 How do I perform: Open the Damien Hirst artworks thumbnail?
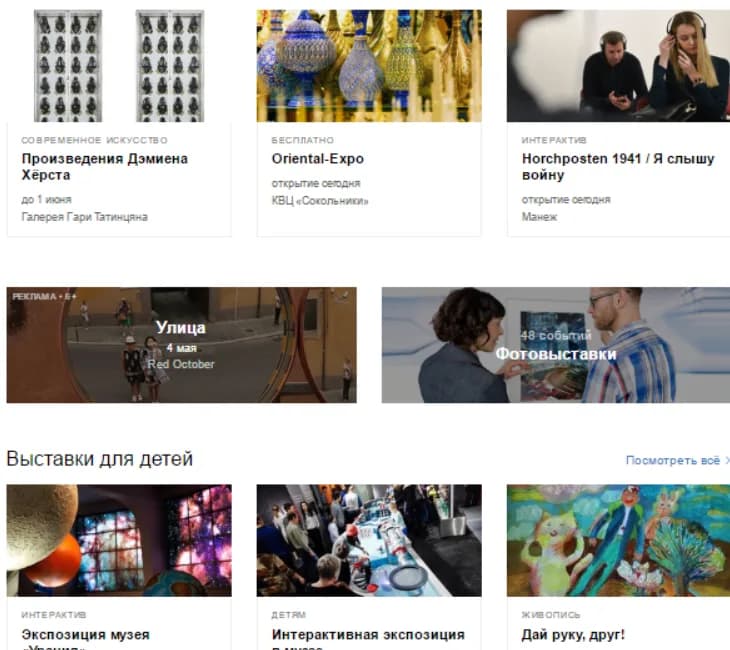(119, 66)
